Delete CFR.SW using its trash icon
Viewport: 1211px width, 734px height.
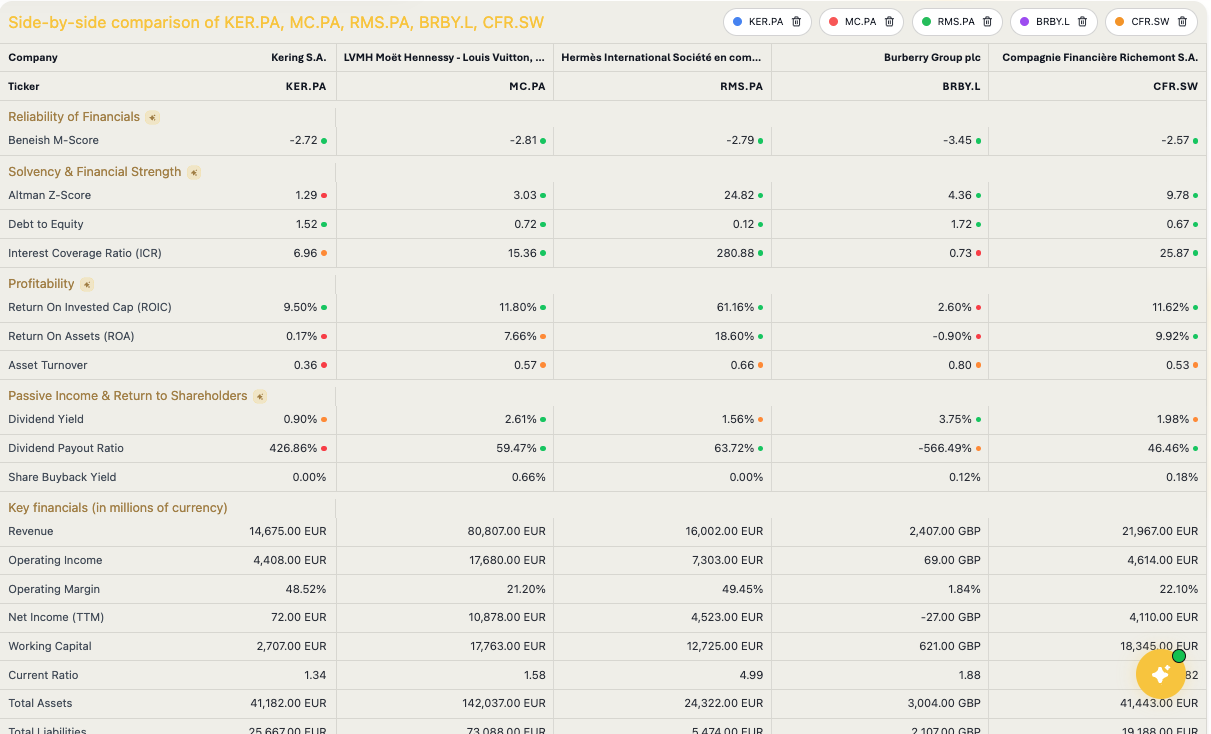pyautogui.click(x=1182, y=21)
